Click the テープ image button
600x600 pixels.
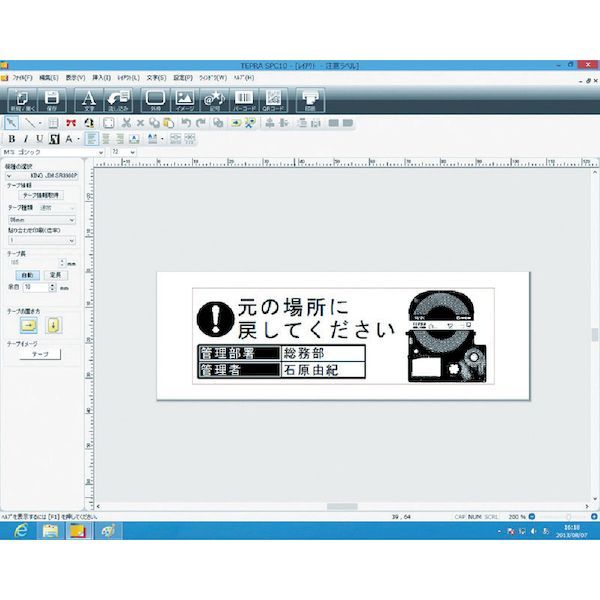(x=39, y=354)
